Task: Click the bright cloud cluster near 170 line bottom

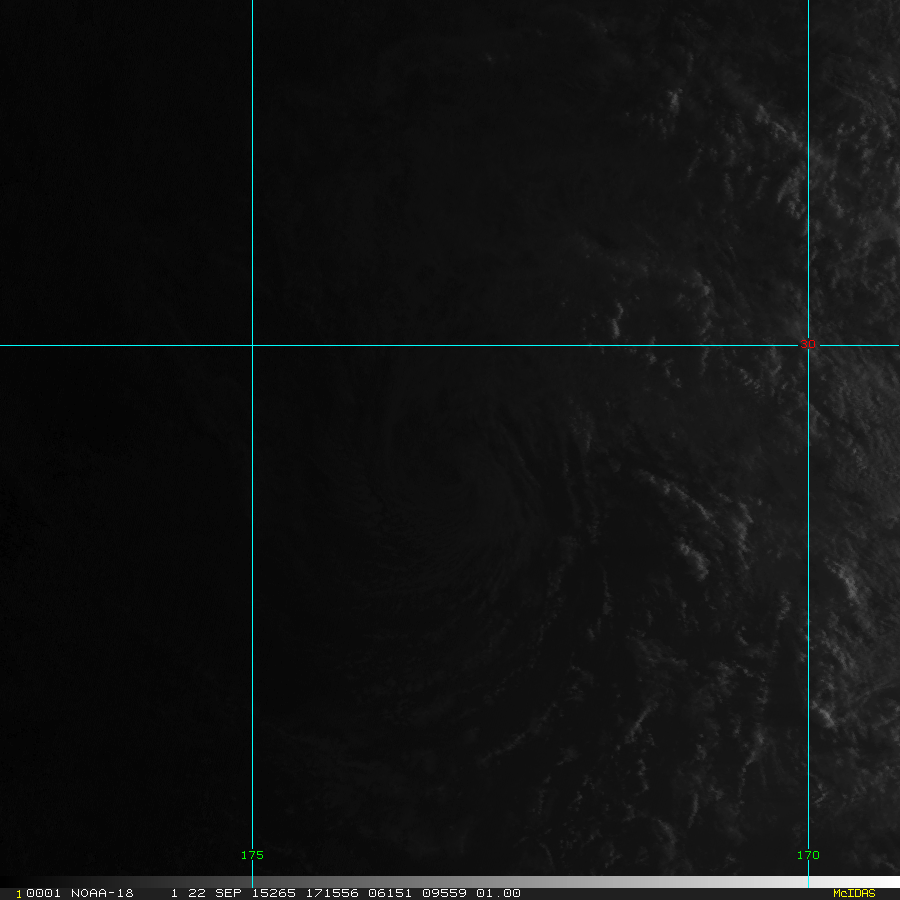Action: 825,715
